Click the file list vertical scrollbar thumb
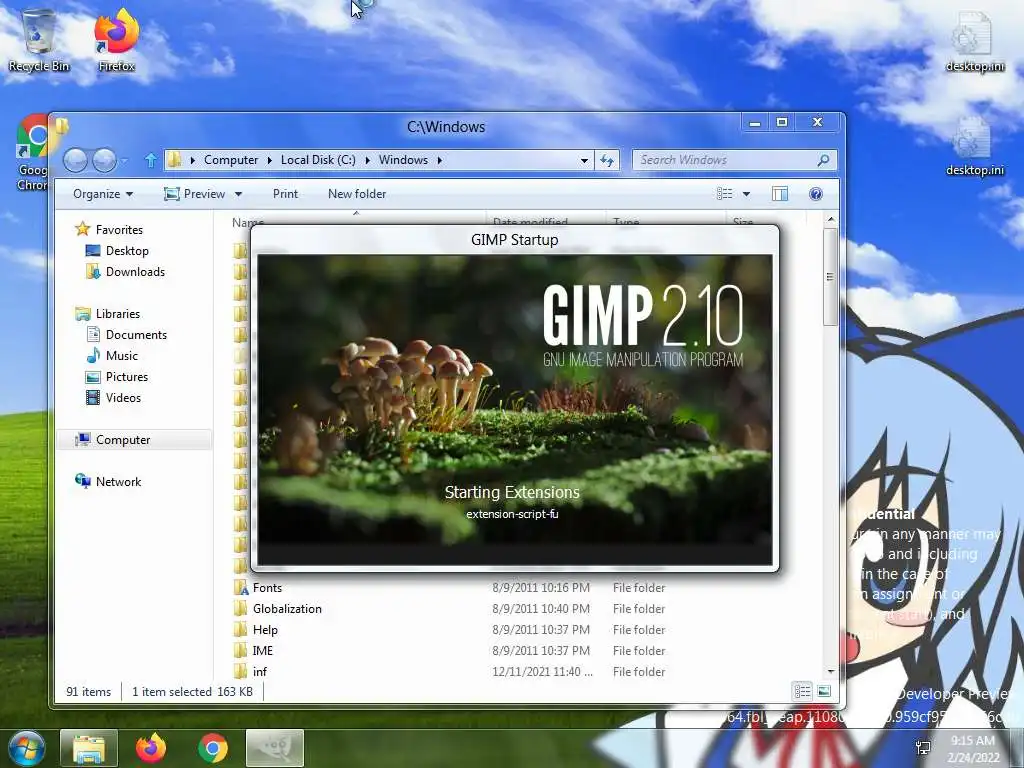This screenshot has width=1024, height=768. [830, 277]
